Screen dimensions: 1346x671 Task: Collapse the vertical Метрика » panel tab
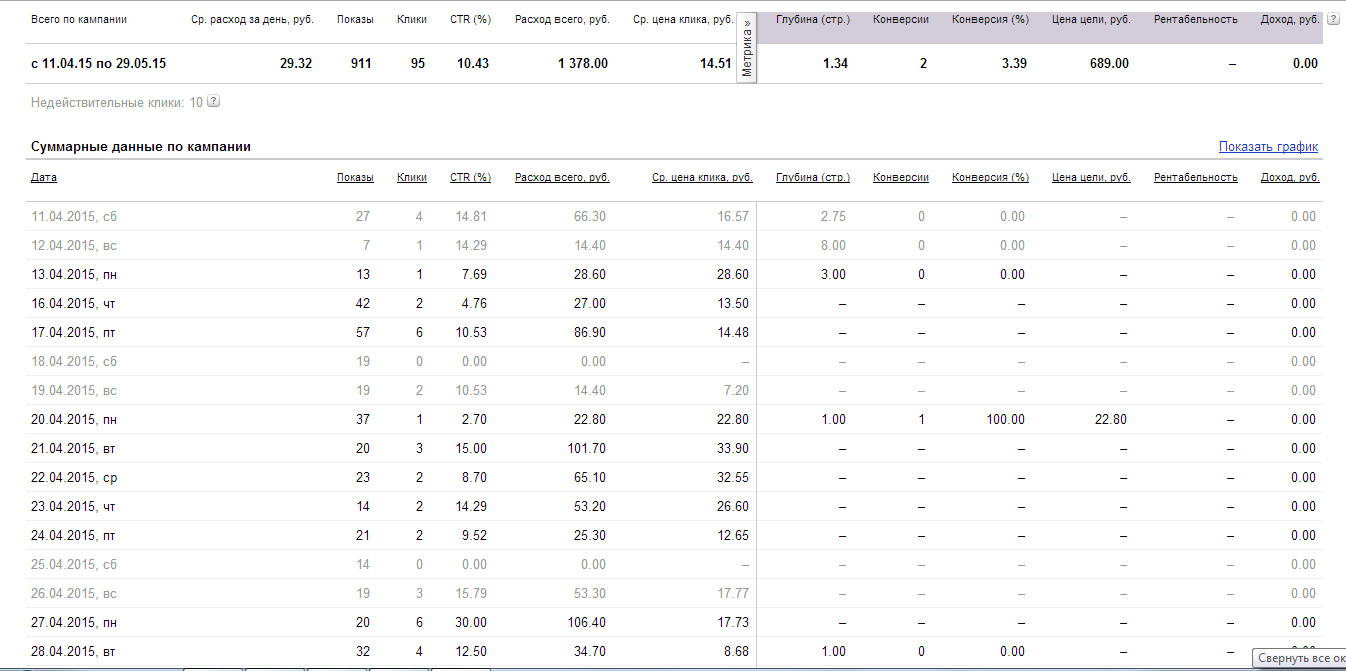pyautogui.click(x=746, y=48)
